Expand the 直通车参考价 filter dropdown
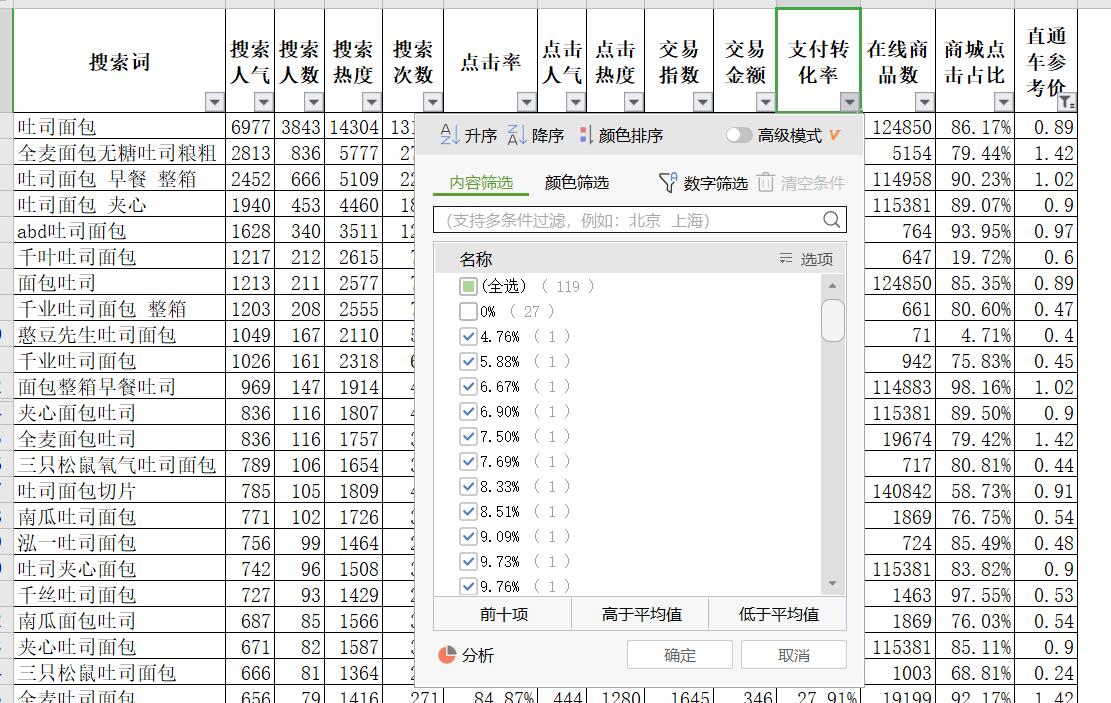The height and width of the screenshot is (703, 1111). (x=1066, y=102)
